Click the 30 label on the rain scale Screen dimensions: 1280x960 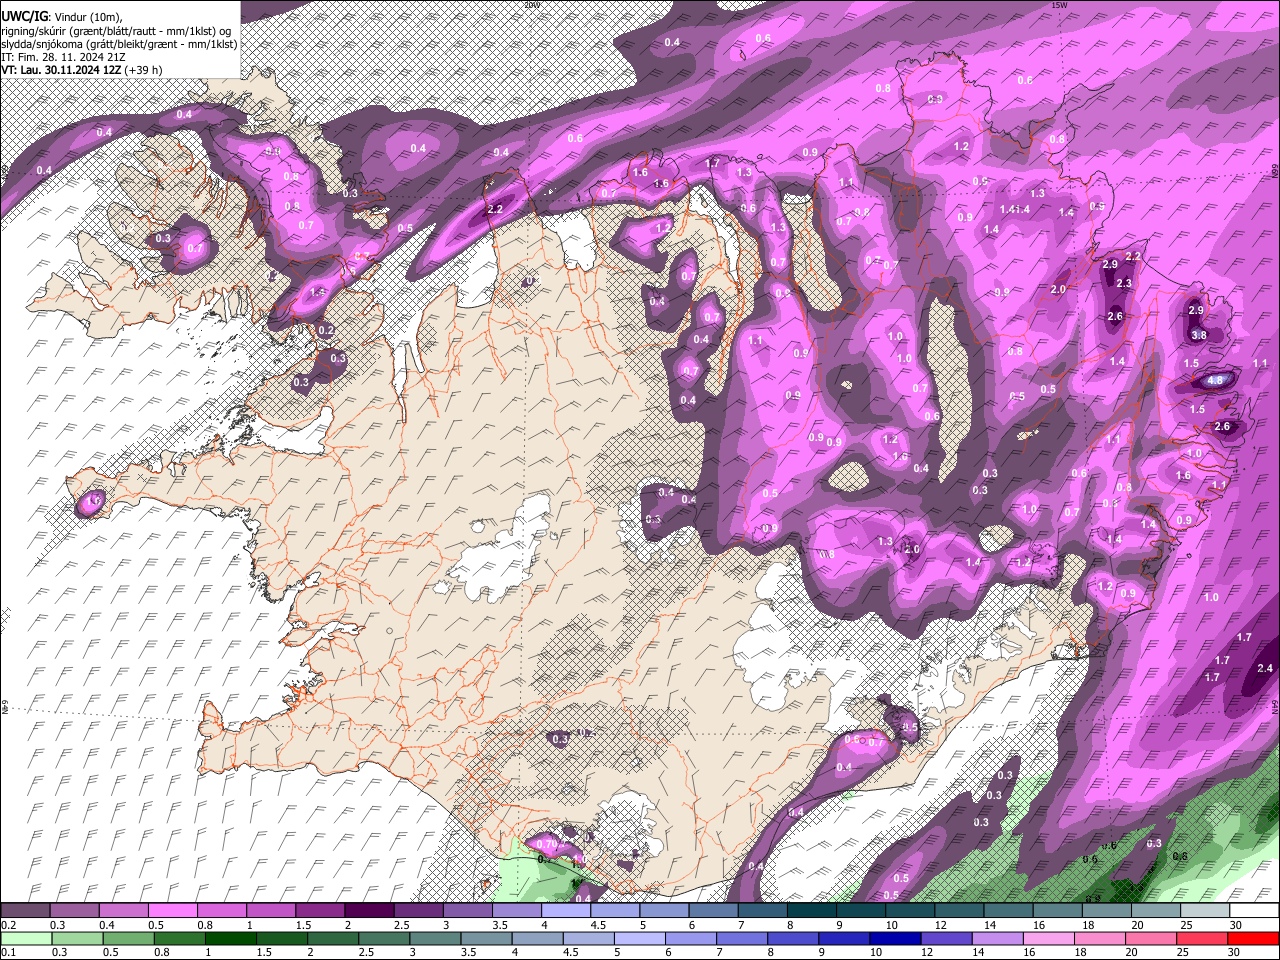click(1234, 952)
